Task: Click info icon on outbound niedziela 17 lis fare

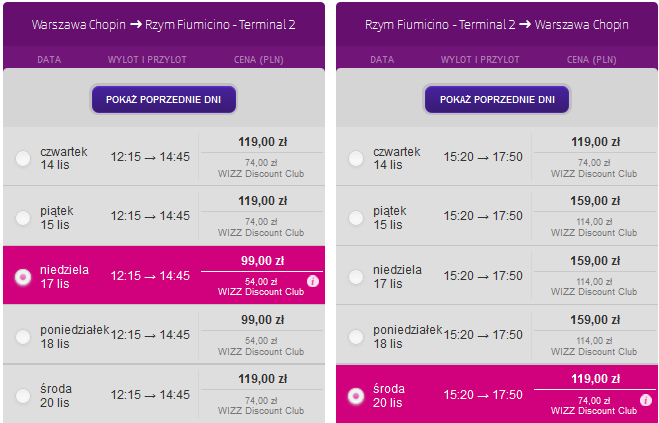Action: pyautogui.click(x=313, y=281)
